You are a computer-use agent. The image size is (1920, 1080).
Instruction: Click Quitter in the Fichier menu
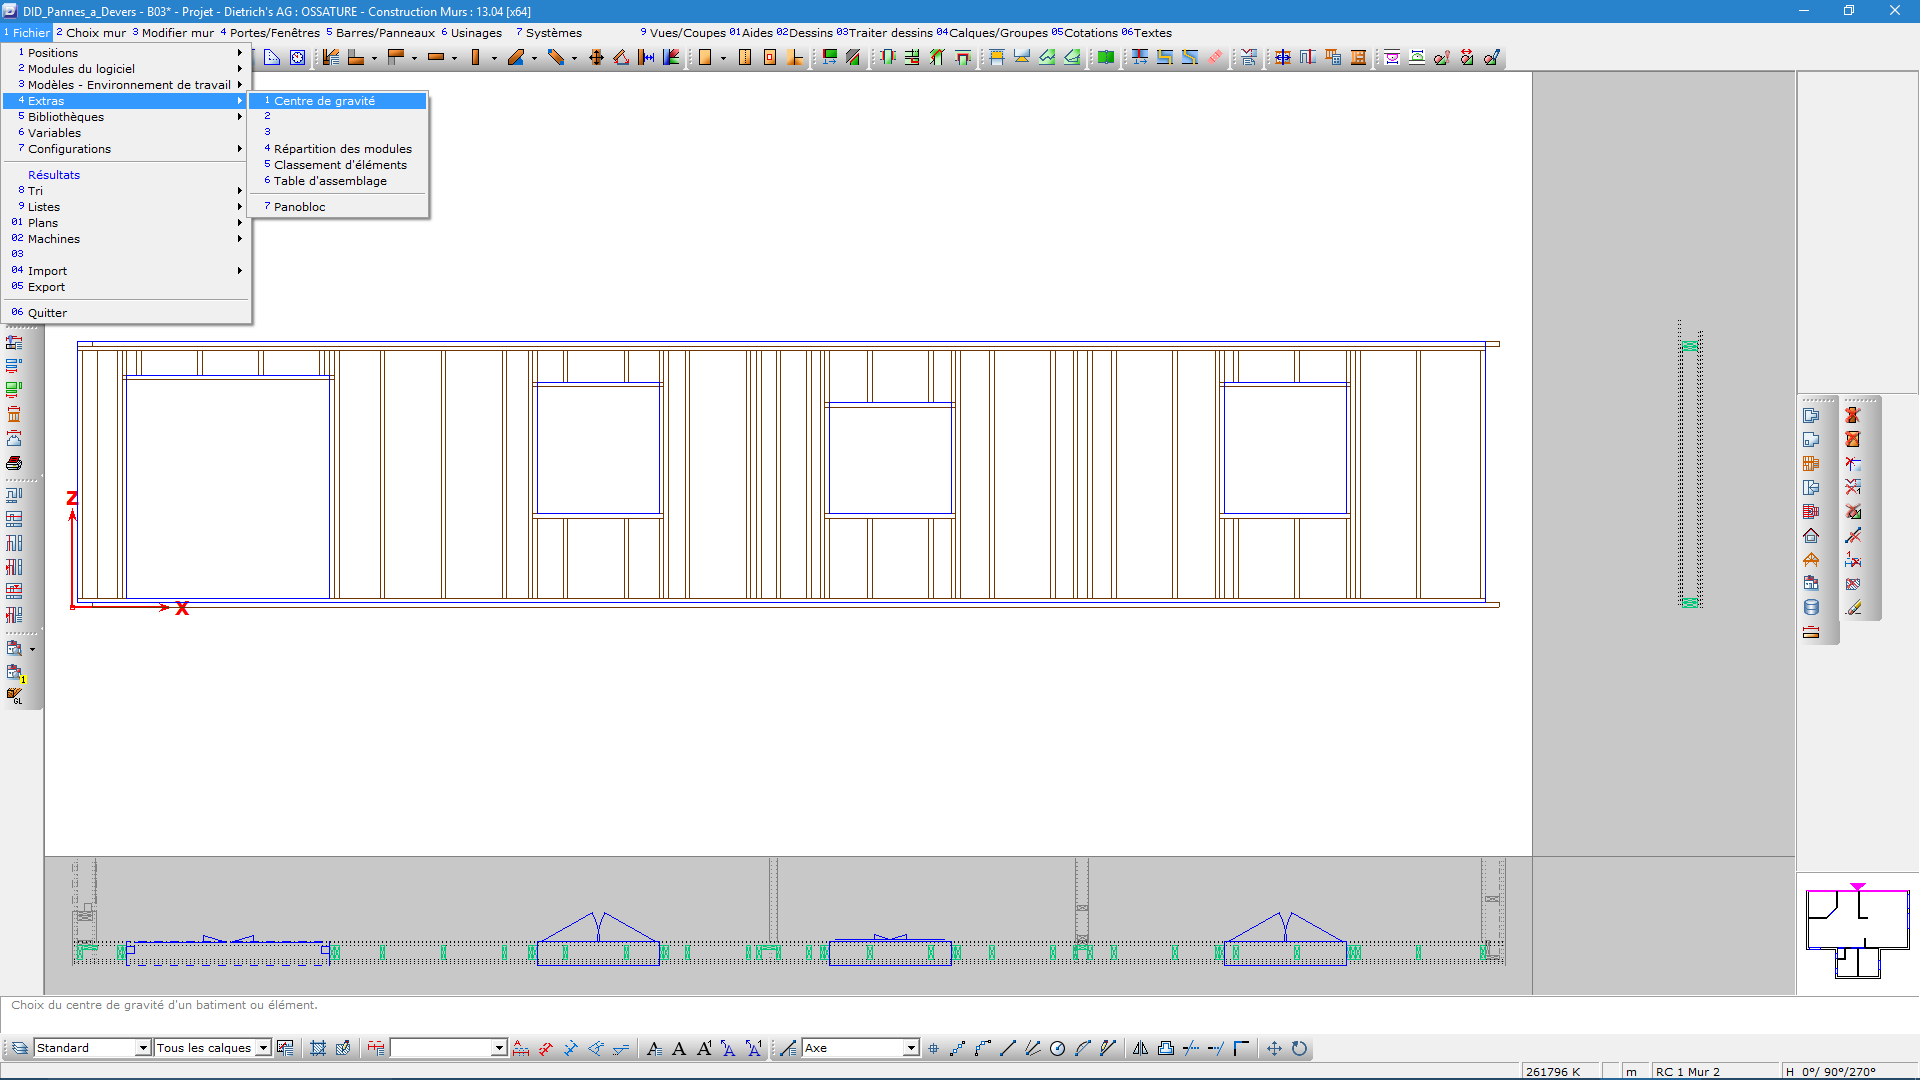pyautogui.click(x=47, y=313)
